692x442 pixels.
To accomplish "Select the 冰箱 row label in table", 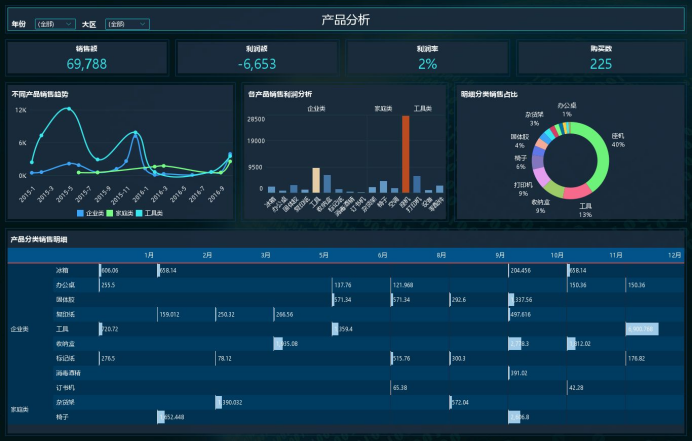I will pos(62,270).
